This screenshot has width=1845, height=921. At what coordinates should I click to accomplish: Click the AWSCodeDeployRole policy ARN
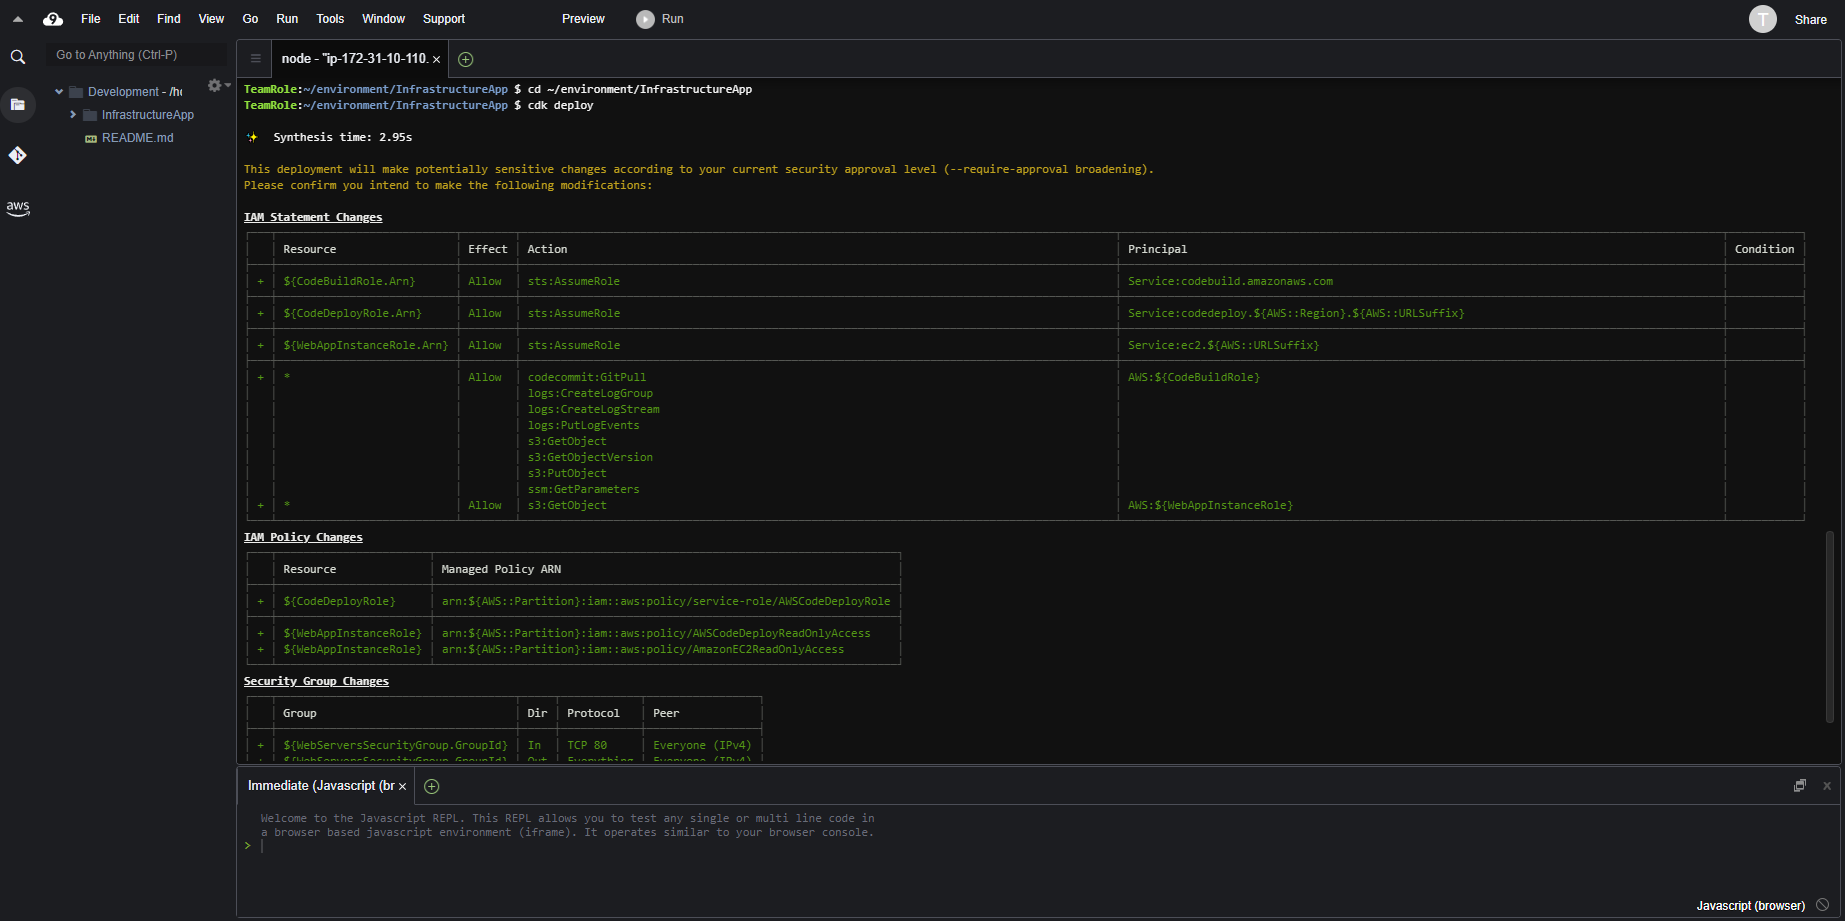(666, 601)
